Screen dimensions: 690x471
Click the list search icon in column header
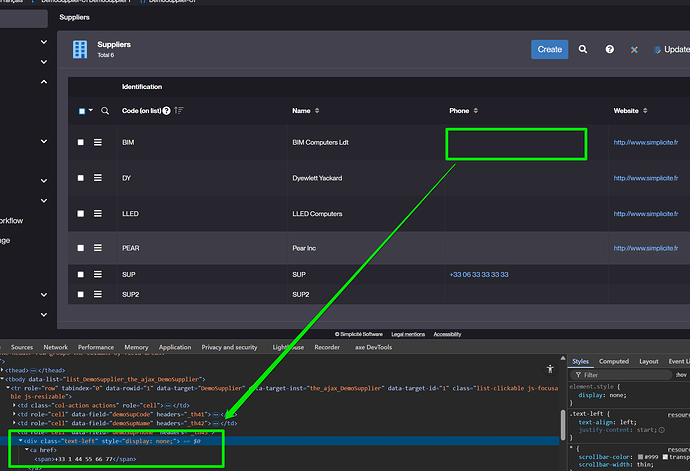point(105,110)
